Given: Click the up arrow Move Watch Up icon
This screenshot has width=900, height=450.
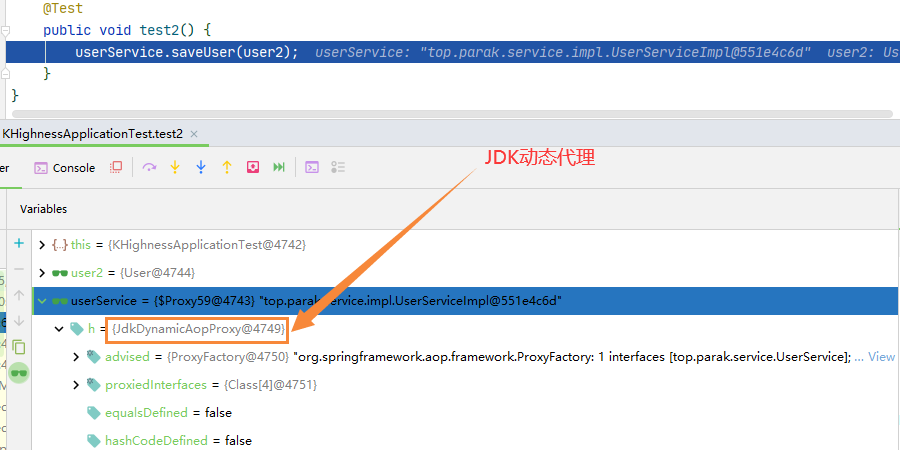Looking at the screenshot, I should point(19,295).
